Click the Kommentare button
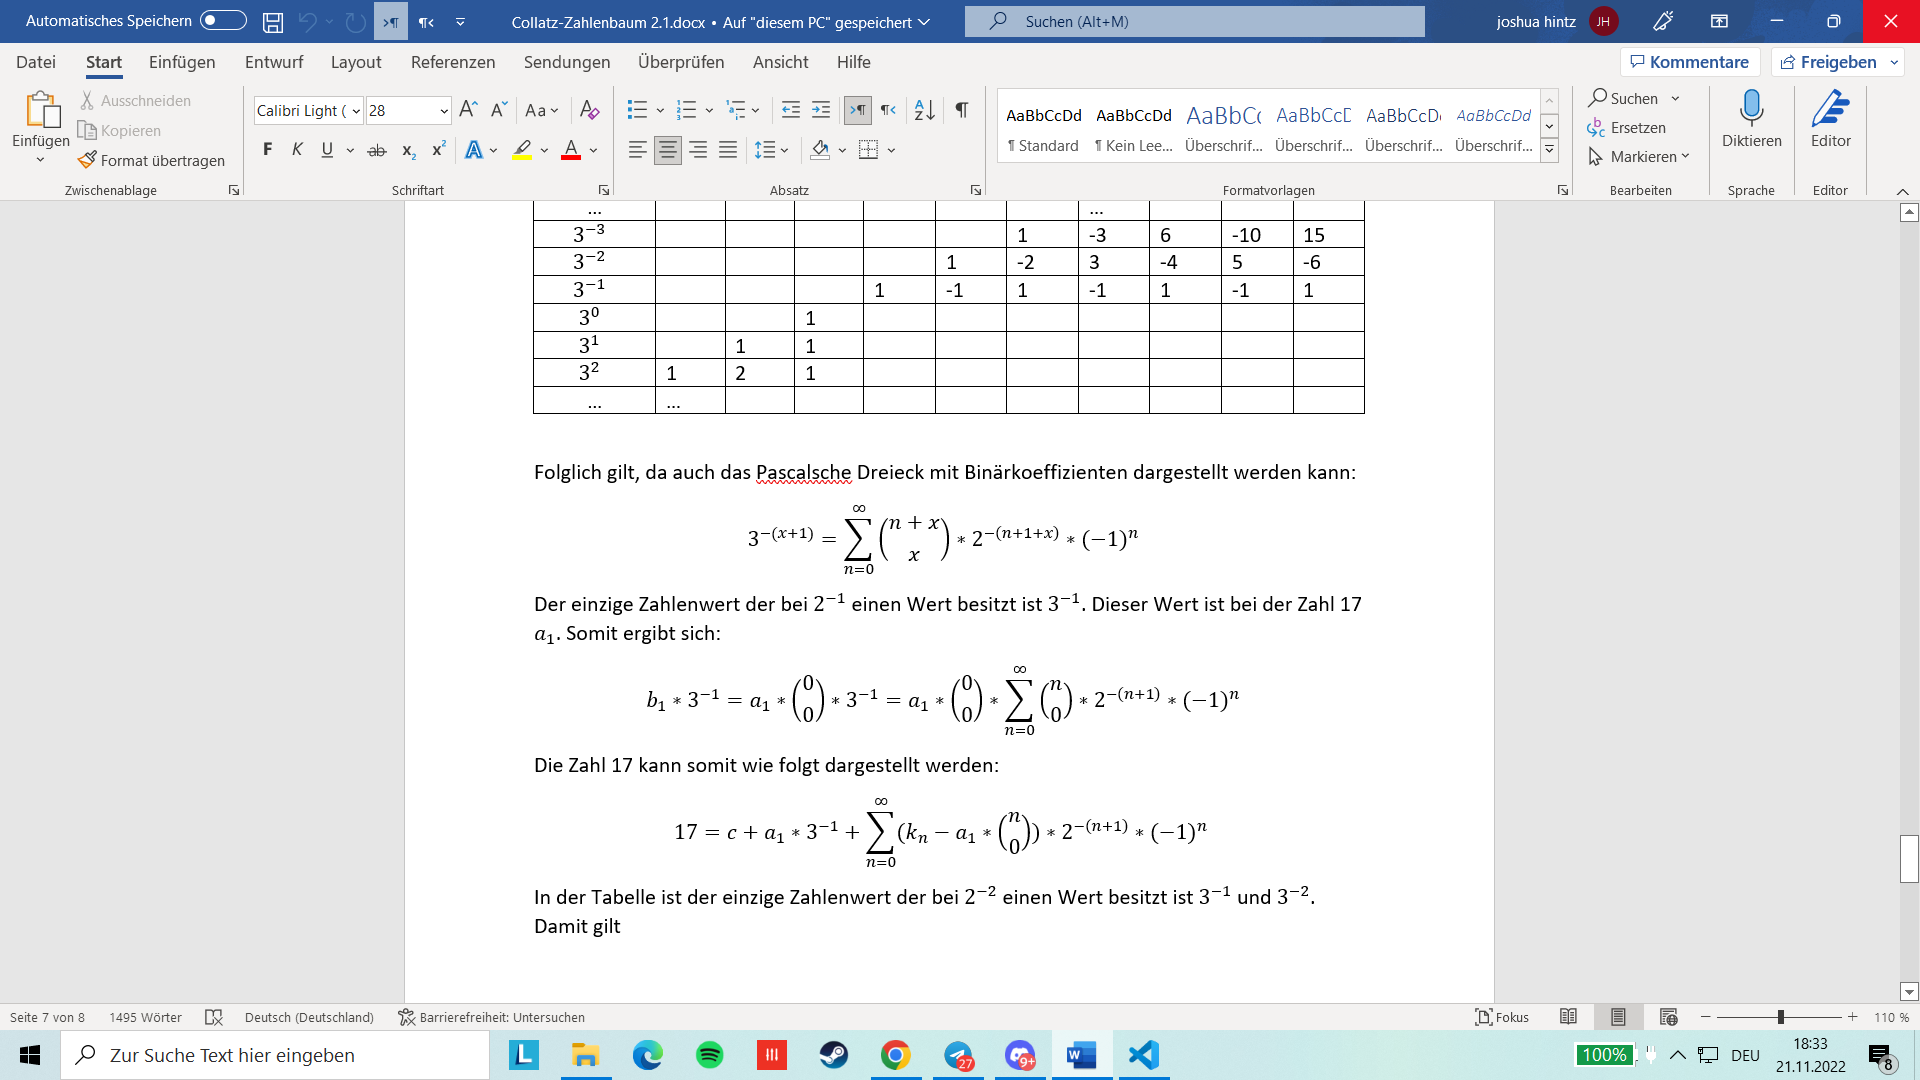This screenshot has height=1080, width=1920. [x=1690, y=62]
